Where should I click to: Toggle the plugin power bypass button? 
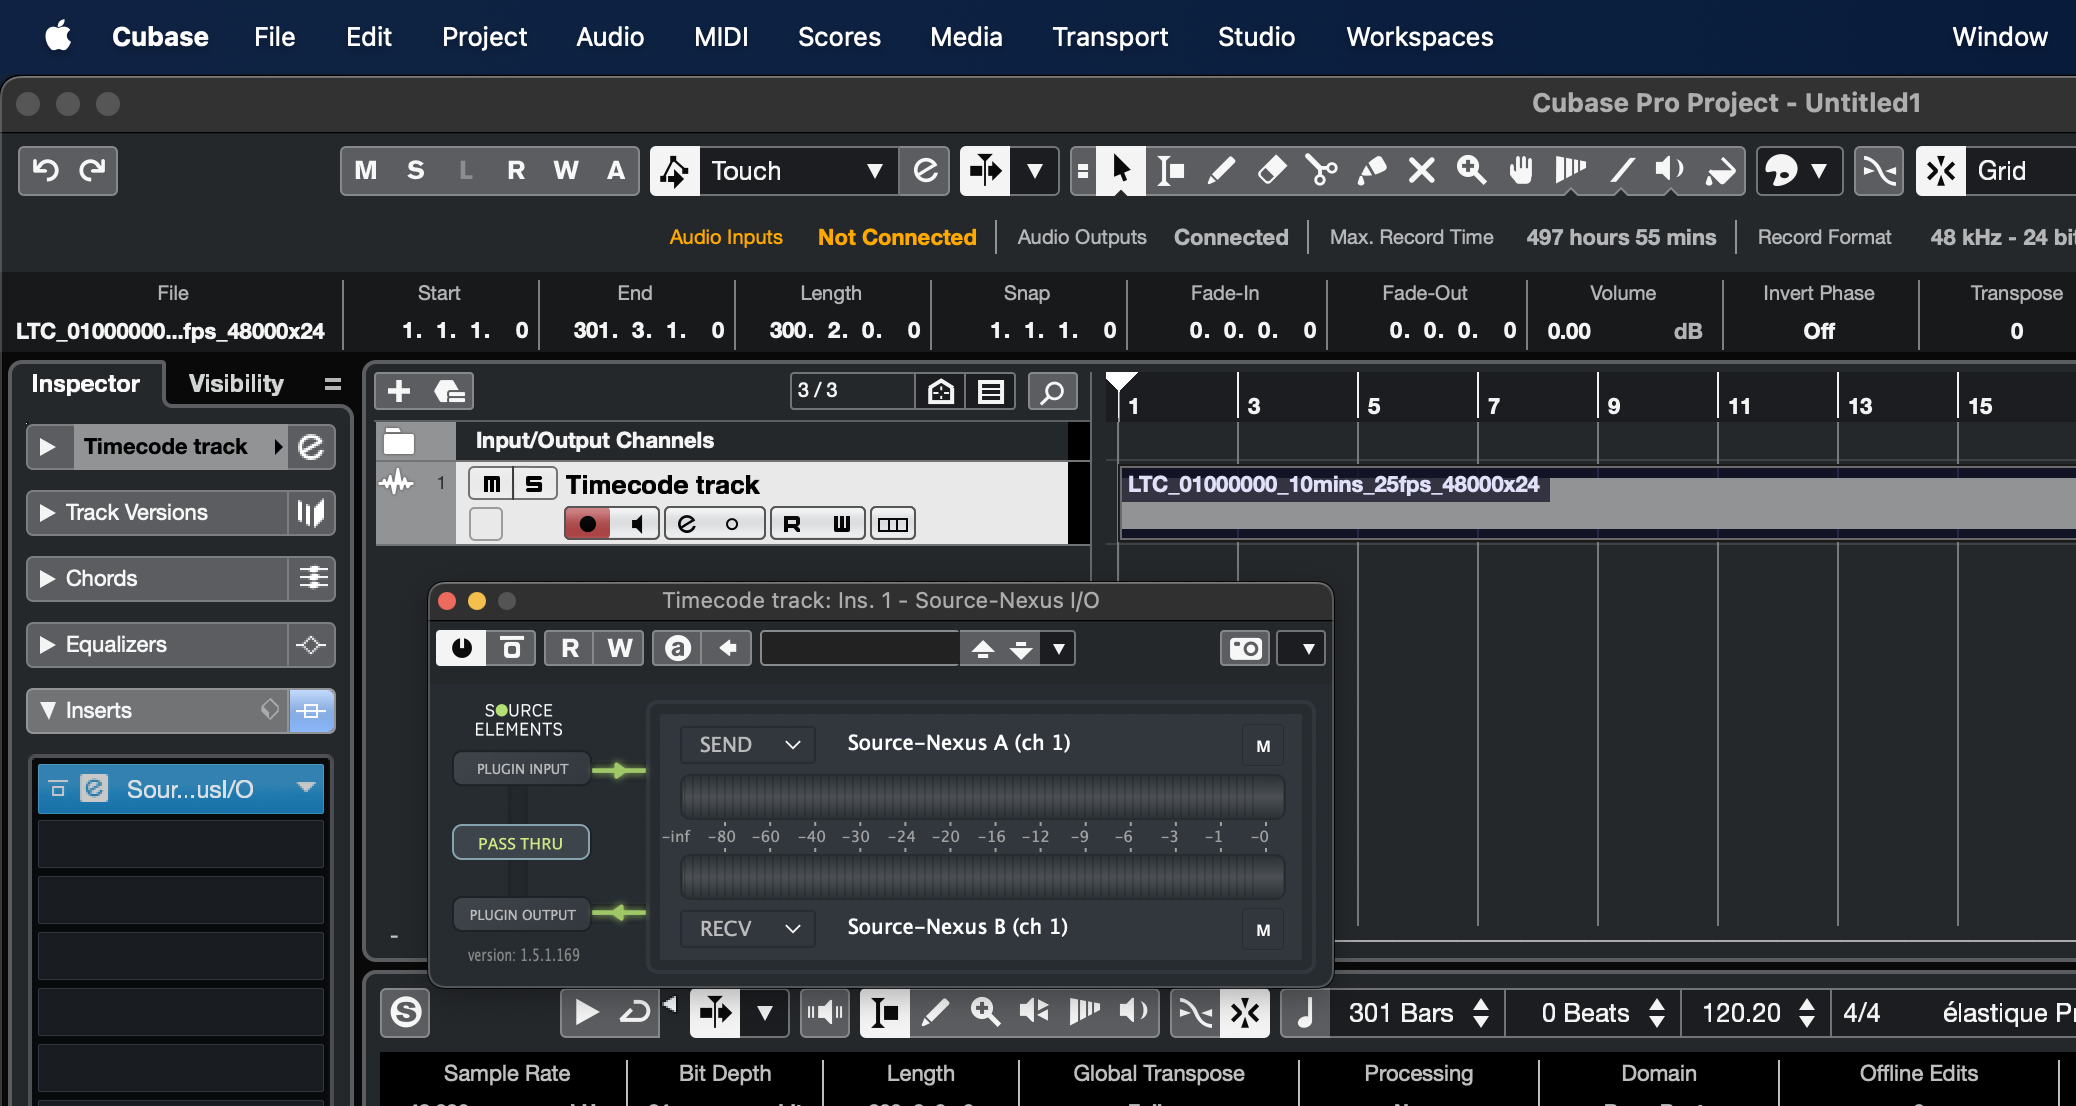[x=461, y=649]
